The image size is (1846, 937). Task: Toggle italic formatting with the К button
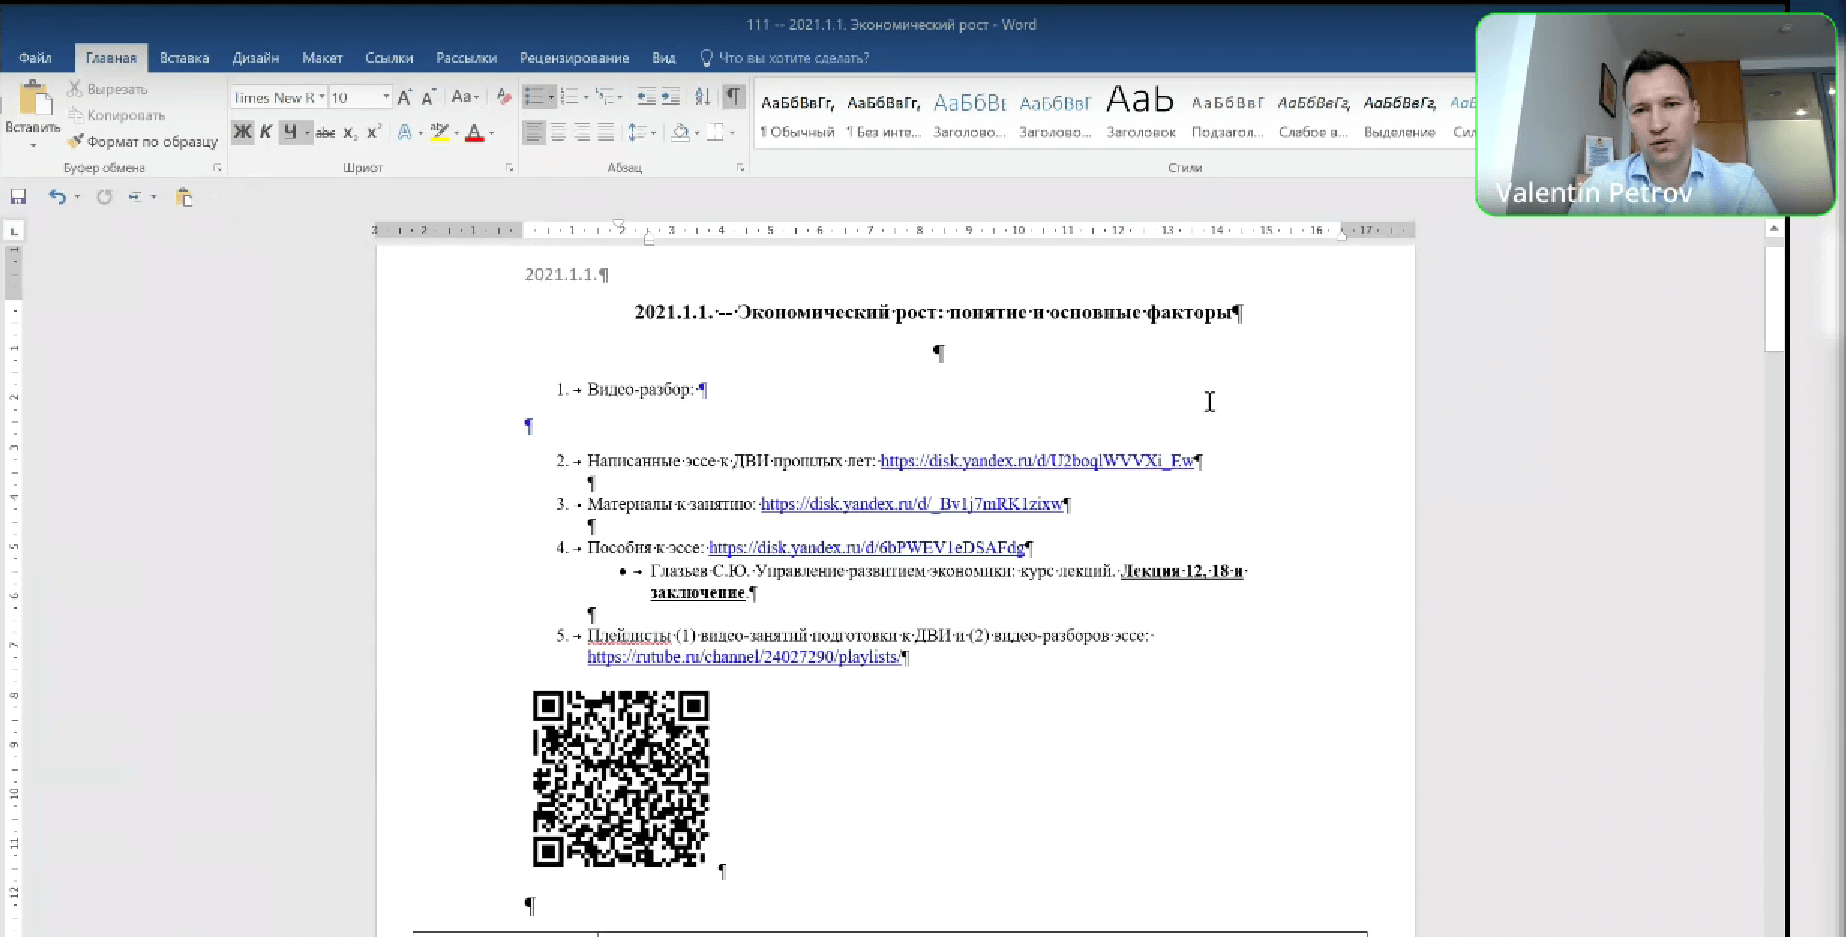(x=266, y=132)
